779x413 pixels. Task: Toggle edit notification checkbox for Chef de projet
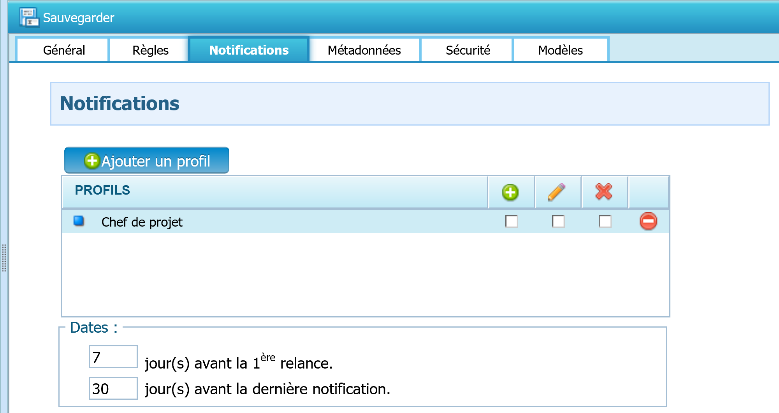pyautogui.click(x=558, y=222)
